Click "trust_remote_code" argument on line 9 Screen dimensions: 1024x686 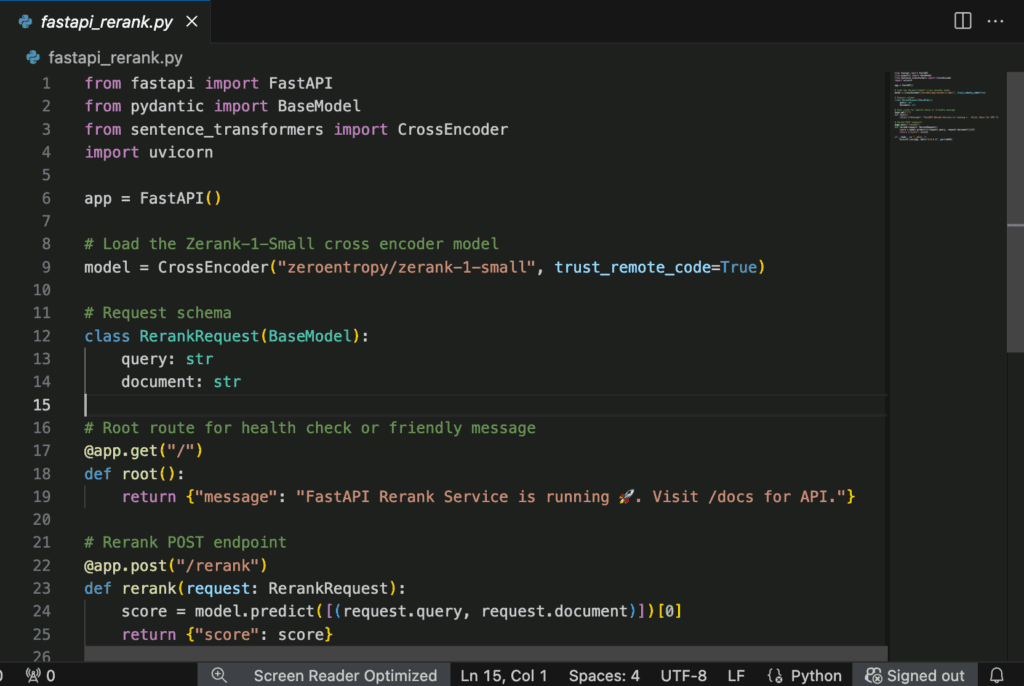[x=632, y=267]
